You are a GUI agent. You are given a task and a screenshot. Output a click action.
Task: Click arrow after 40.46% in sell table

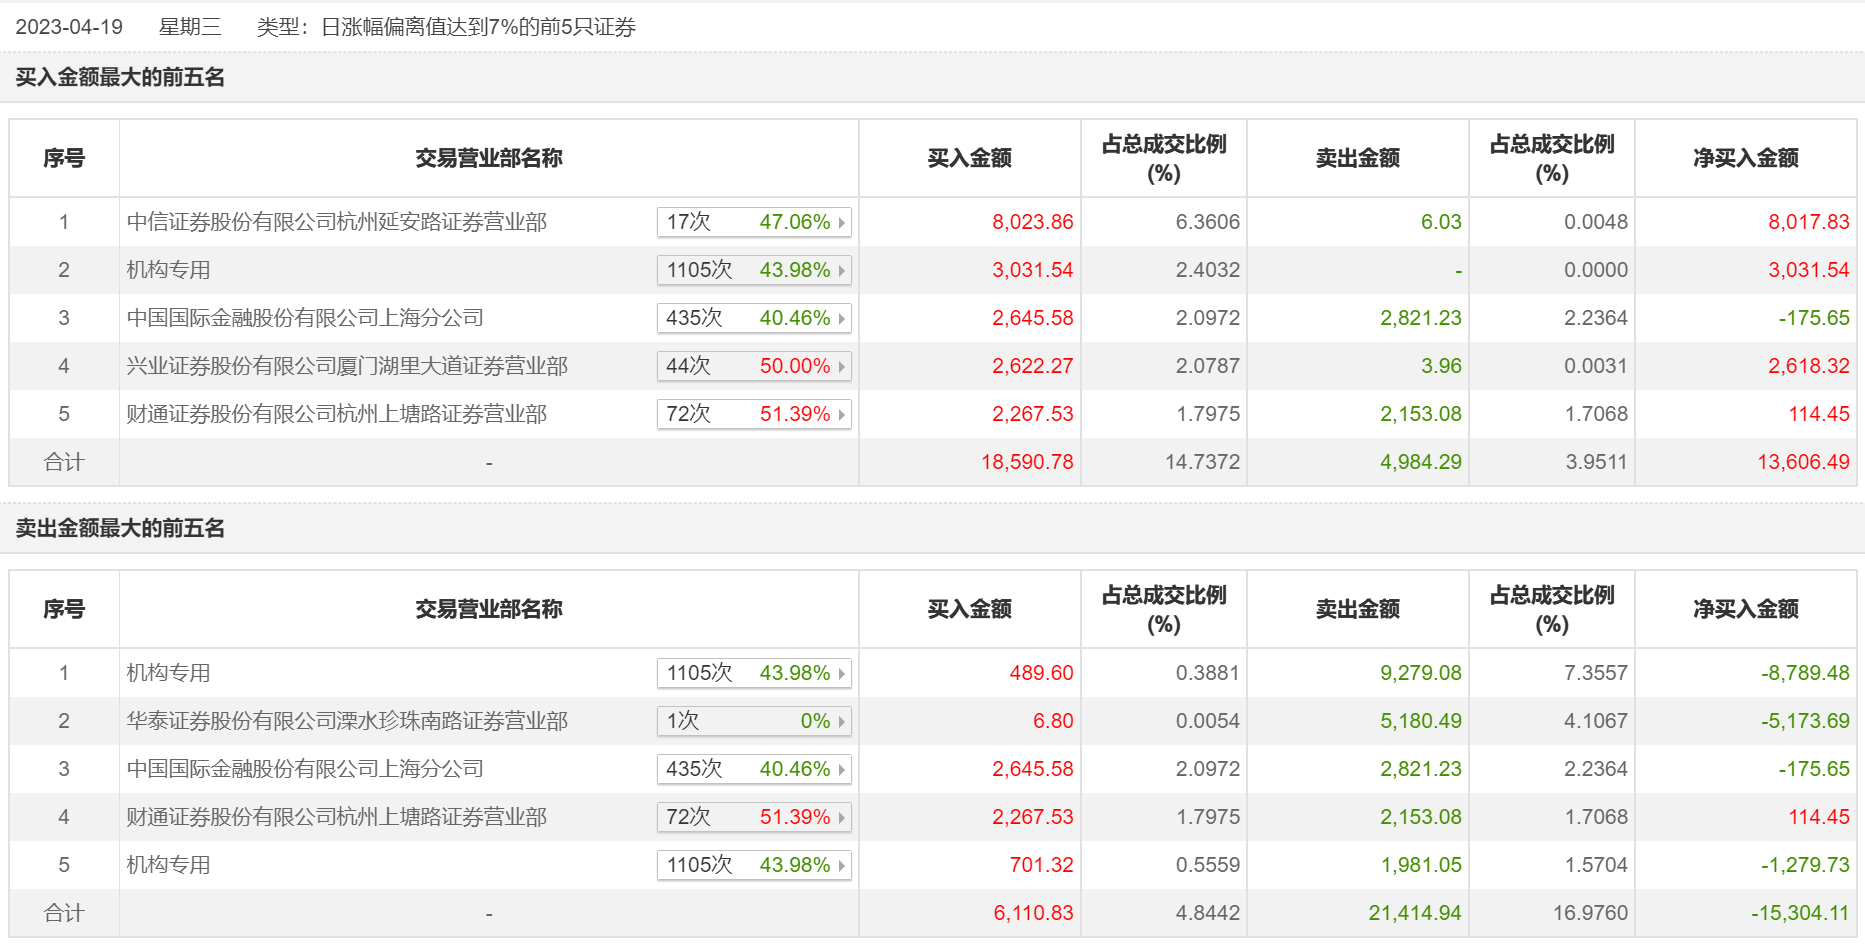pyautogui.click(x=842, y=769)
